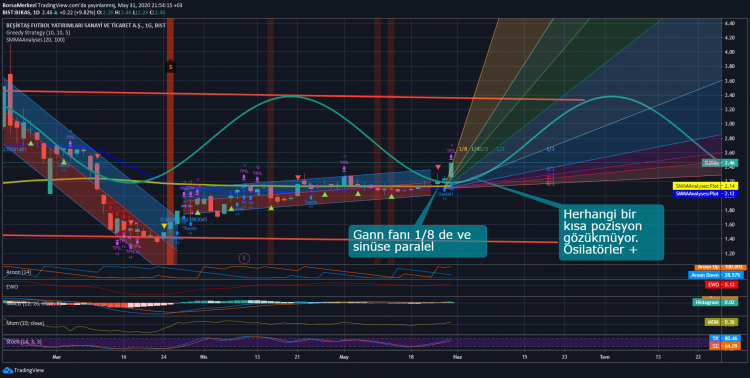Viewport: 750px width, 378px height.
Task: Click the yellow down-triangle signal marker
Action: pos(164,226)
